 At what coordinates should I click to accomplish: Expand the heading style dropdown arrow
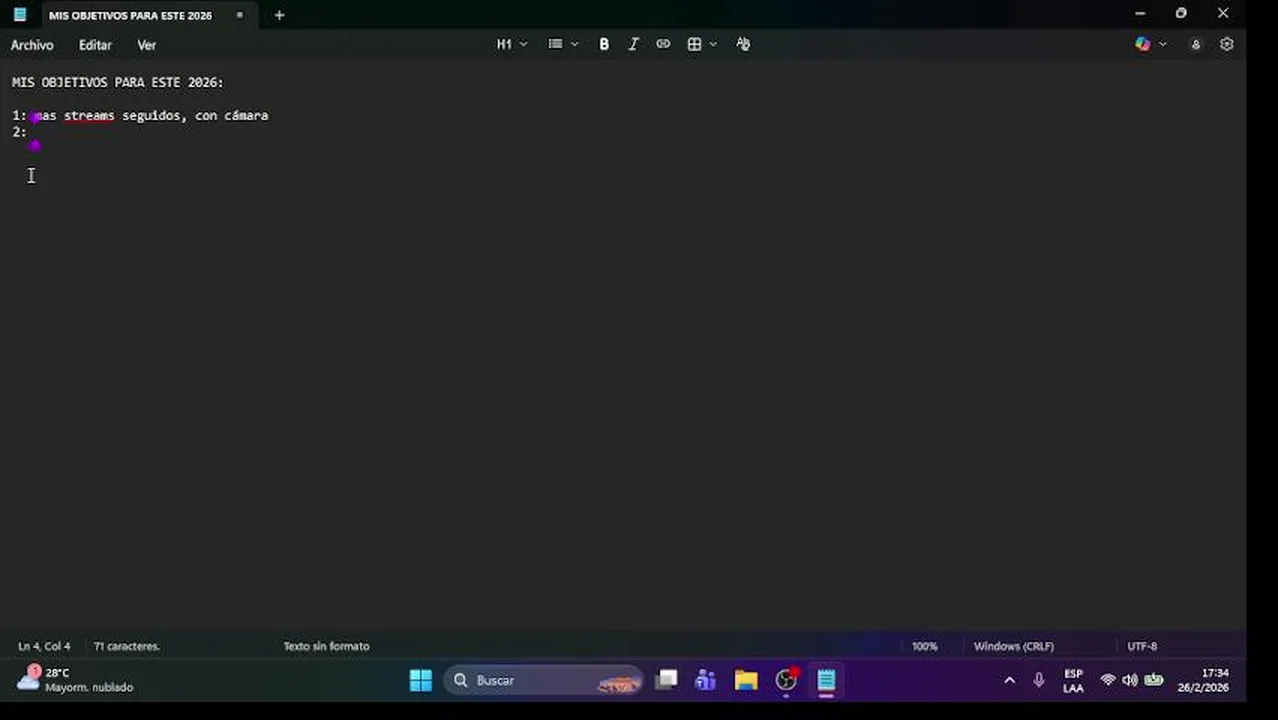(523, 44)
